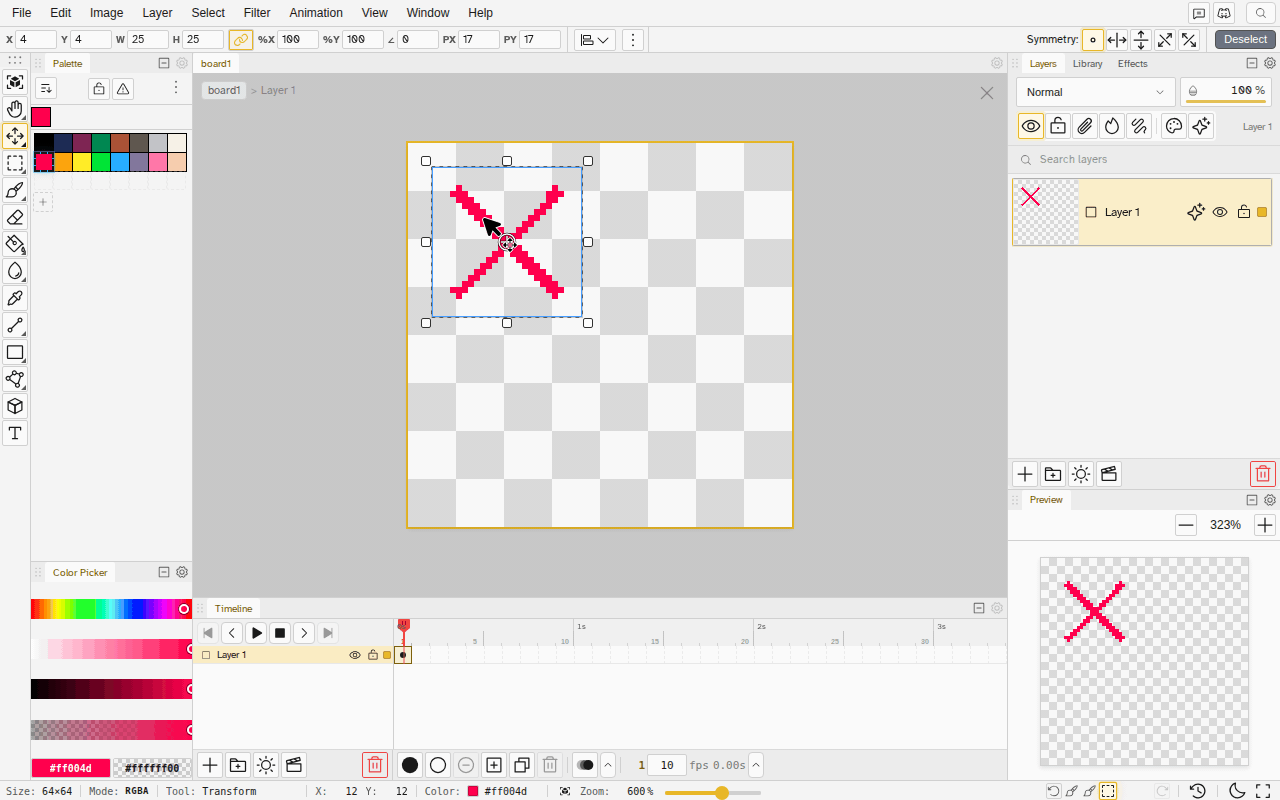Image resolution: width=1280 pixels, height=800 pixels.
Task: Select the rectangle shape tool
Action: [15, 352]
